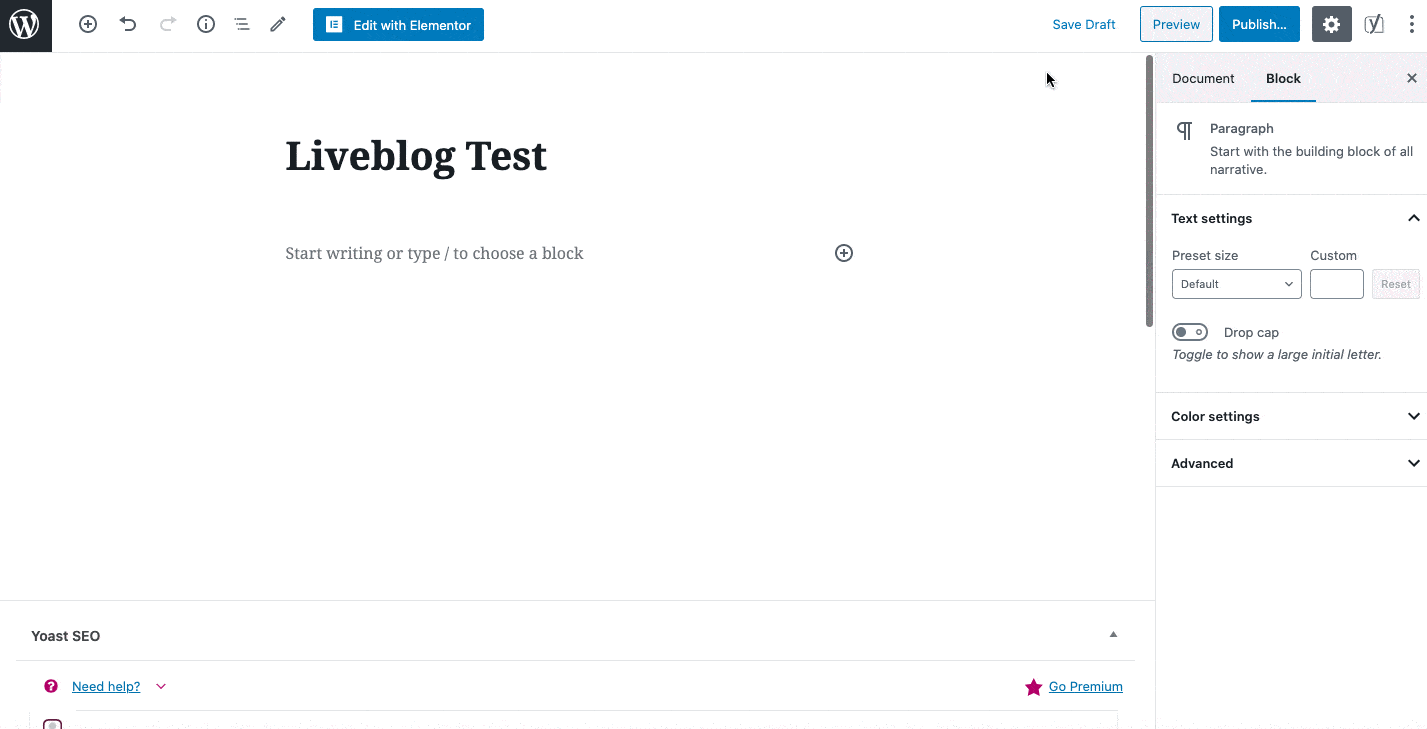The image size is (1427, 729).
Task: Open the Yoast SEO sidebar icon
Action: pyautogui.click(x=1374, y=25)
